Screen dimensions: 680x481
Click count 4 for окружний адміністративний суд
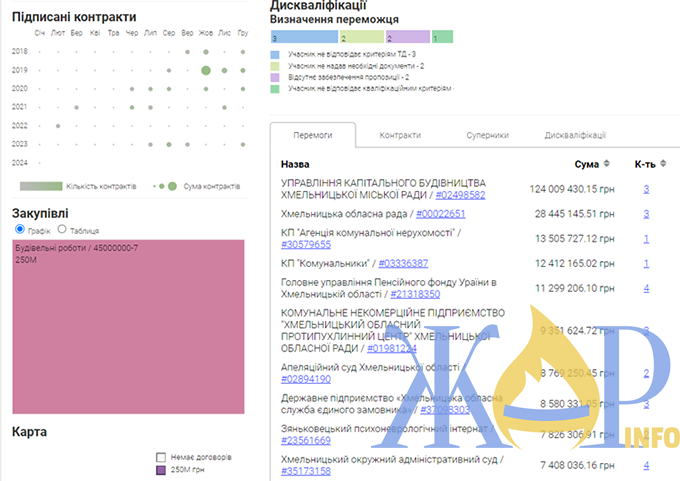click(x=646, y=465)
